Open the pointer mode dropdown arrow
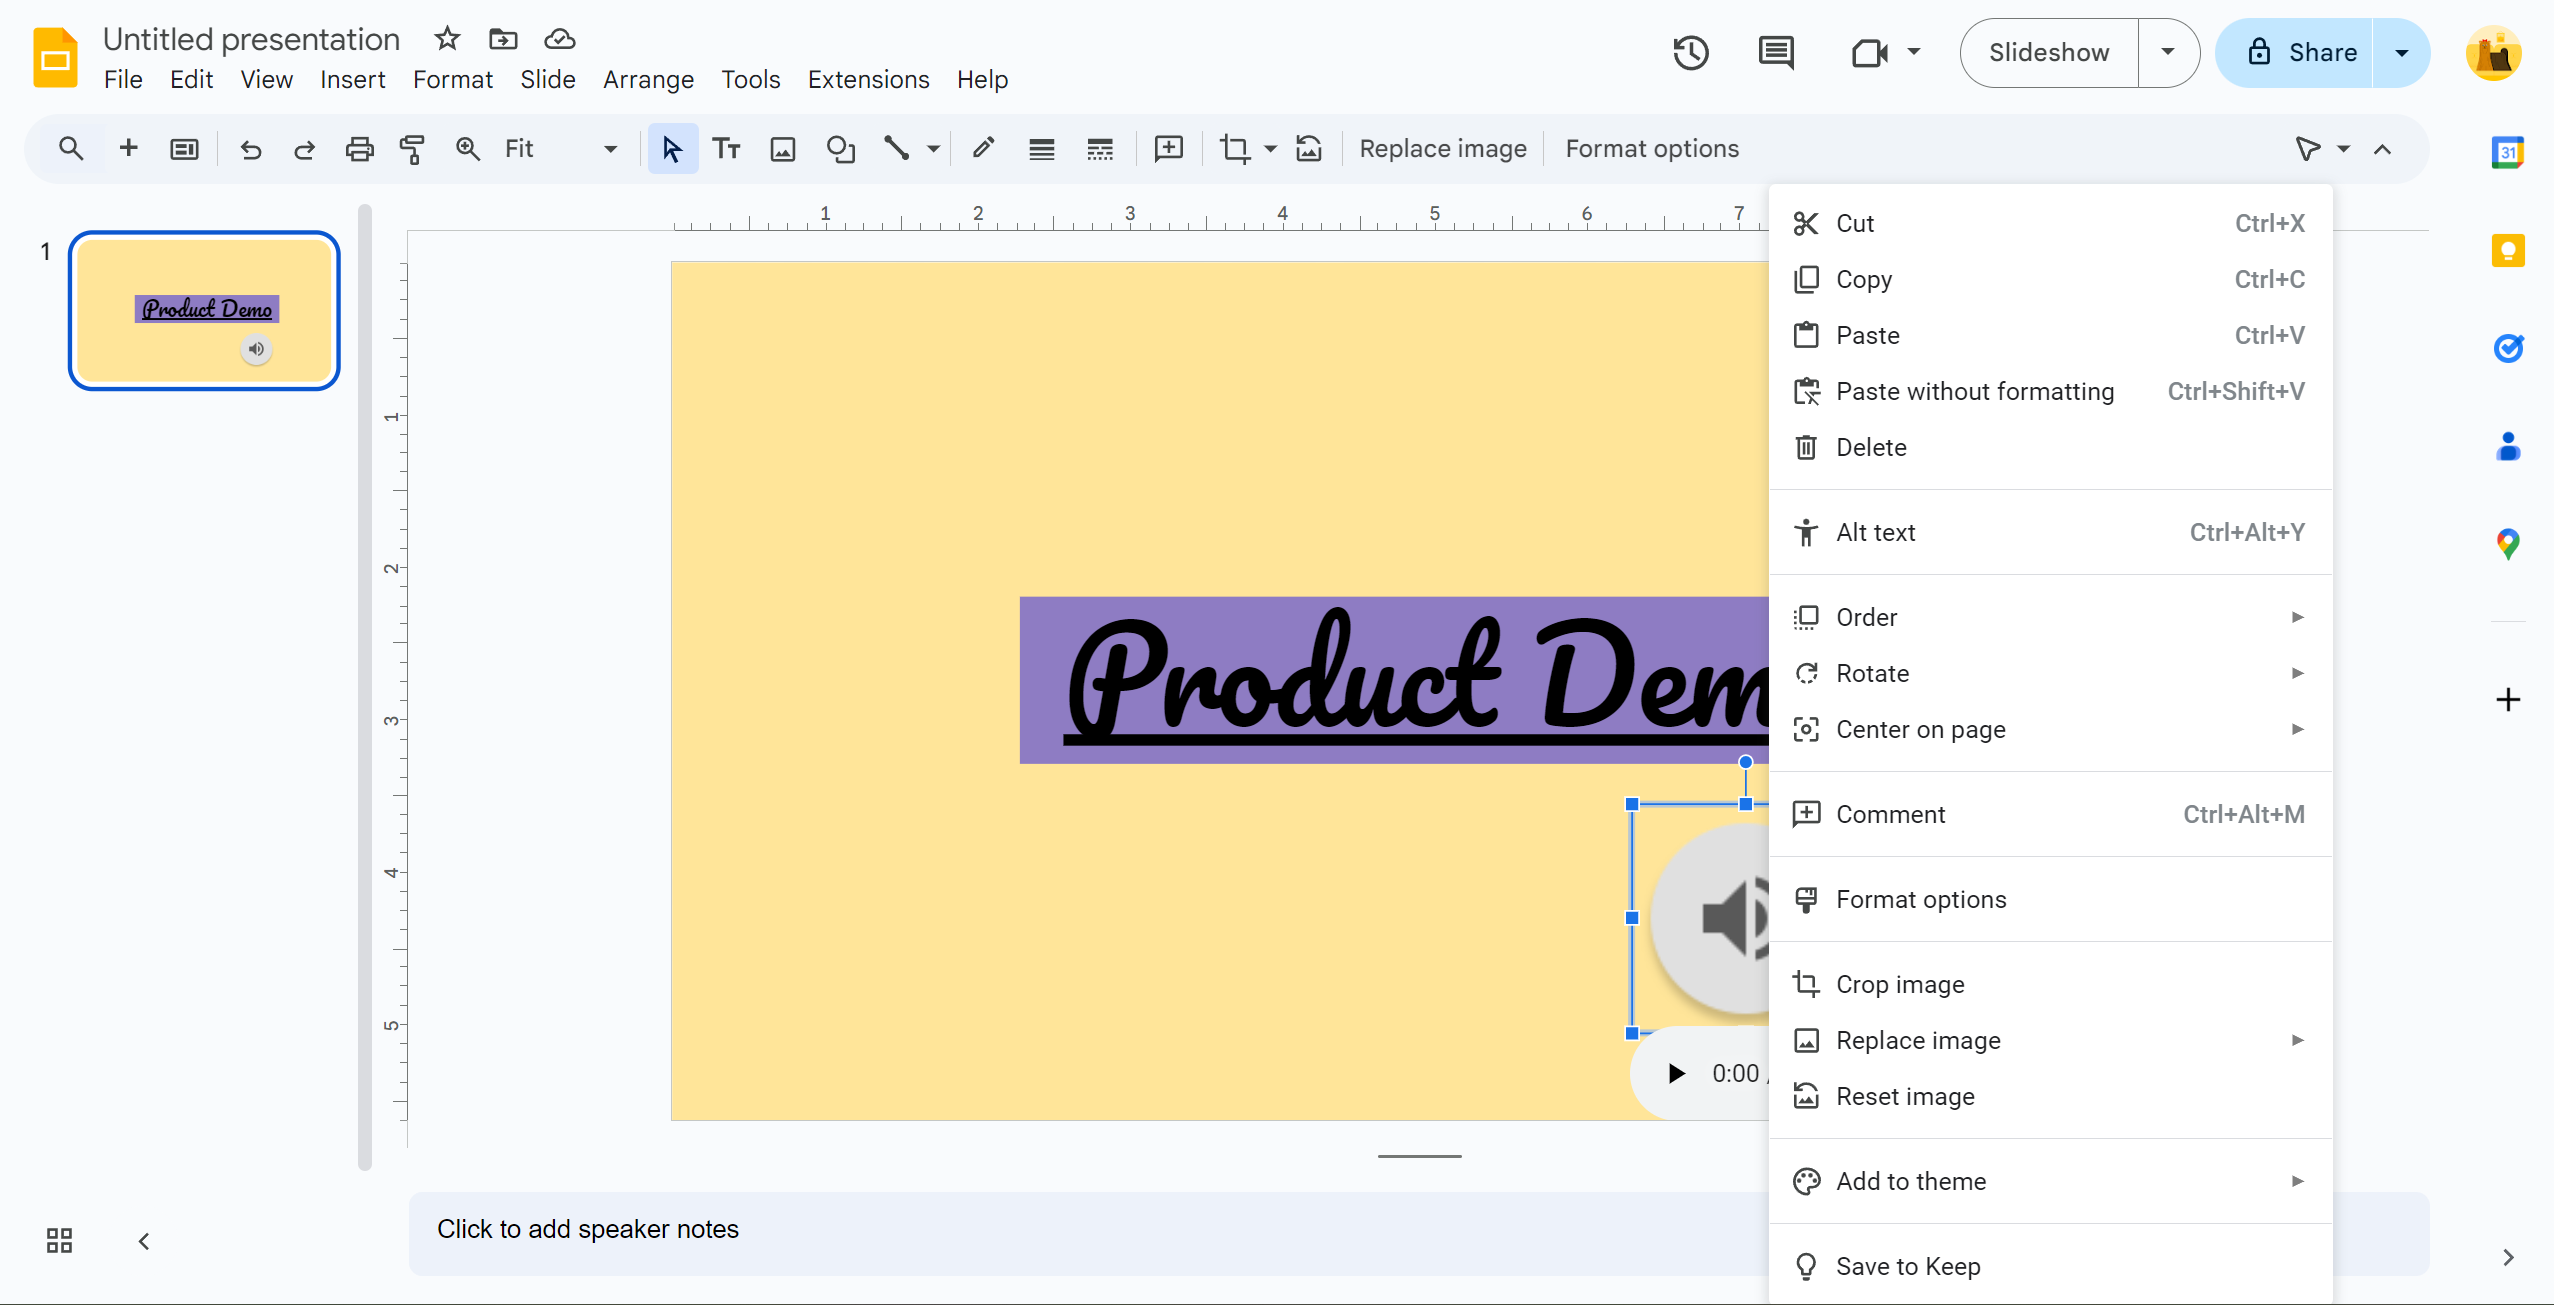 (2343, 149)
